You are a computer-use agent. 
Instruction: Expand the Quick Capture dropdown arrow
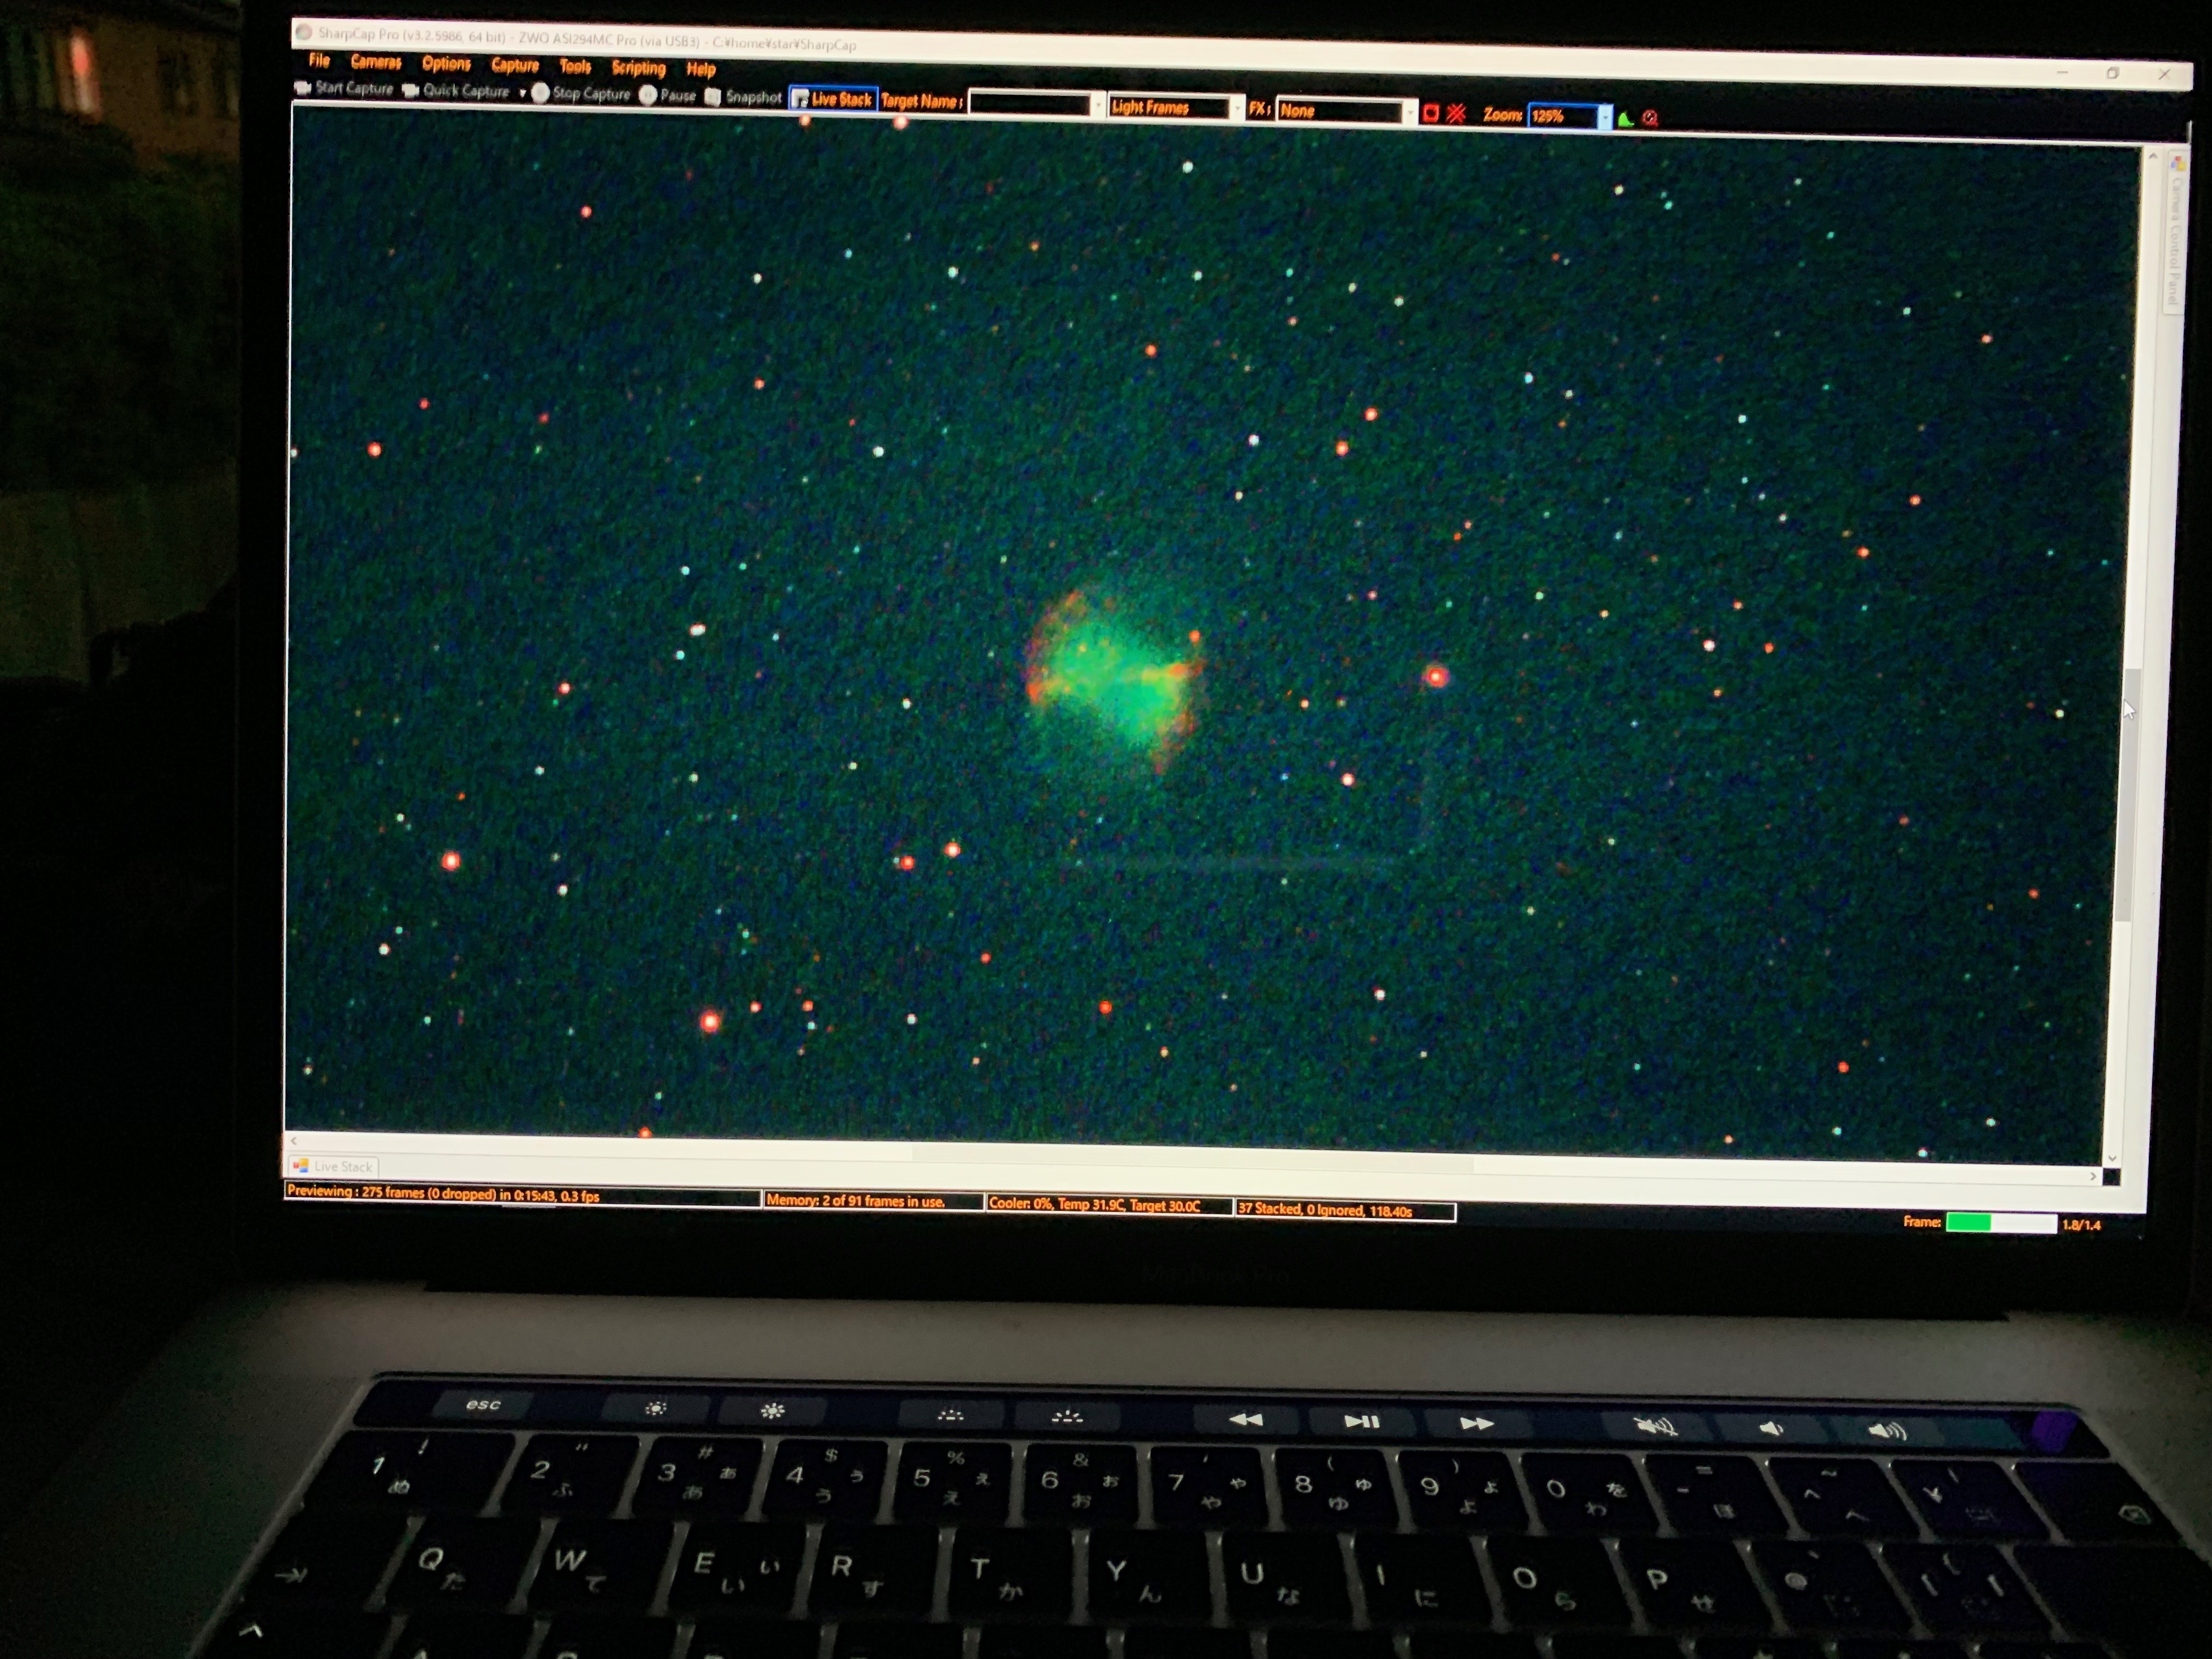point(522,93)
